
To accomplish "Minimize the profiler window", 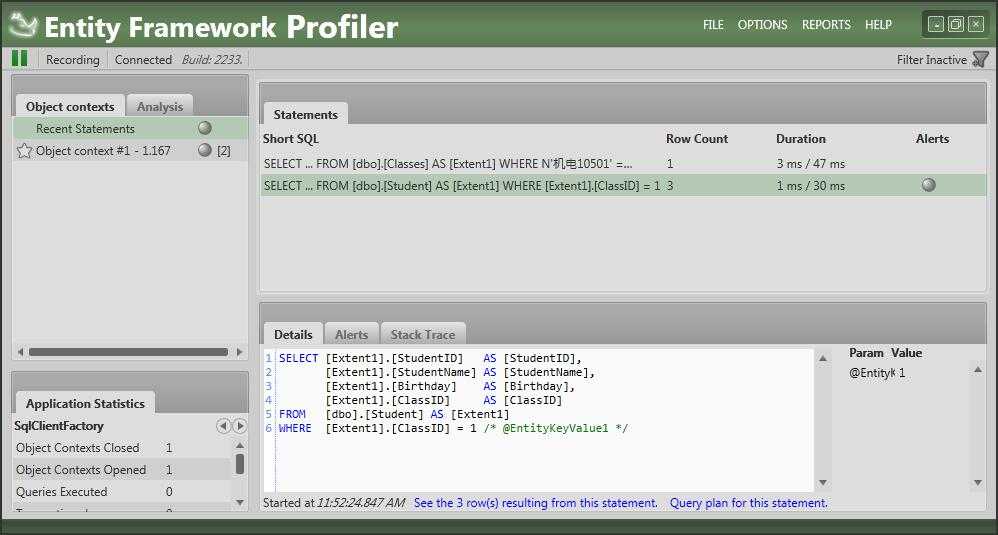I will (x=936, y=24).
